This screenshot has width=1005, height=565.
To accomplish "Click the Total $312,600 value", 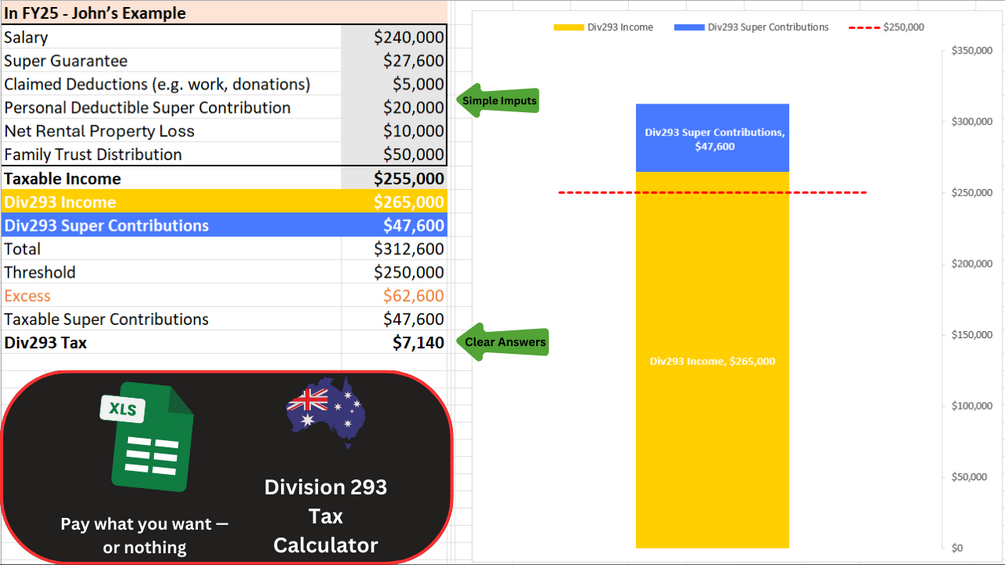I will click(x=409, y=249).
